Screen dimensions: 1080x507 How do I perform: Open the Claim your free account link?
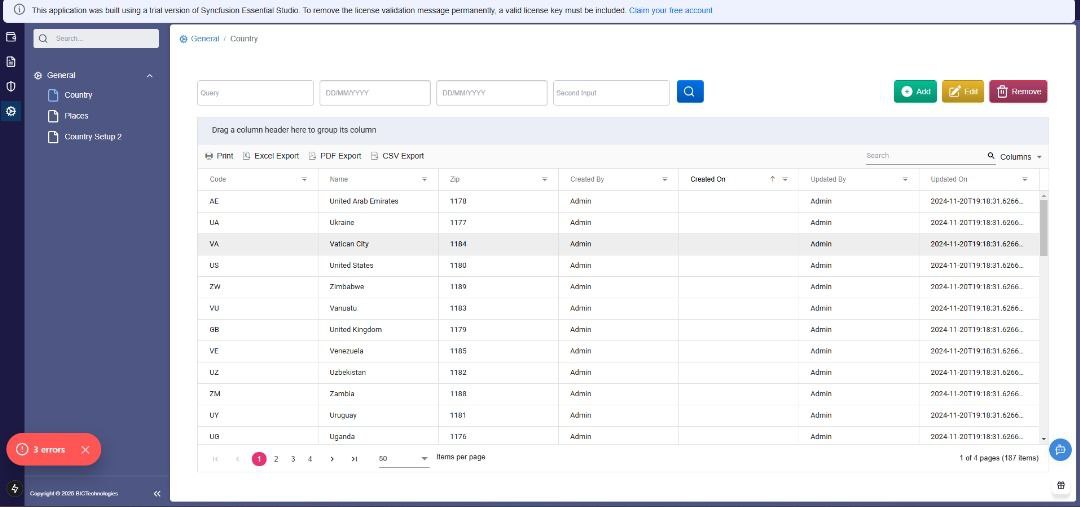pos(670,10)
